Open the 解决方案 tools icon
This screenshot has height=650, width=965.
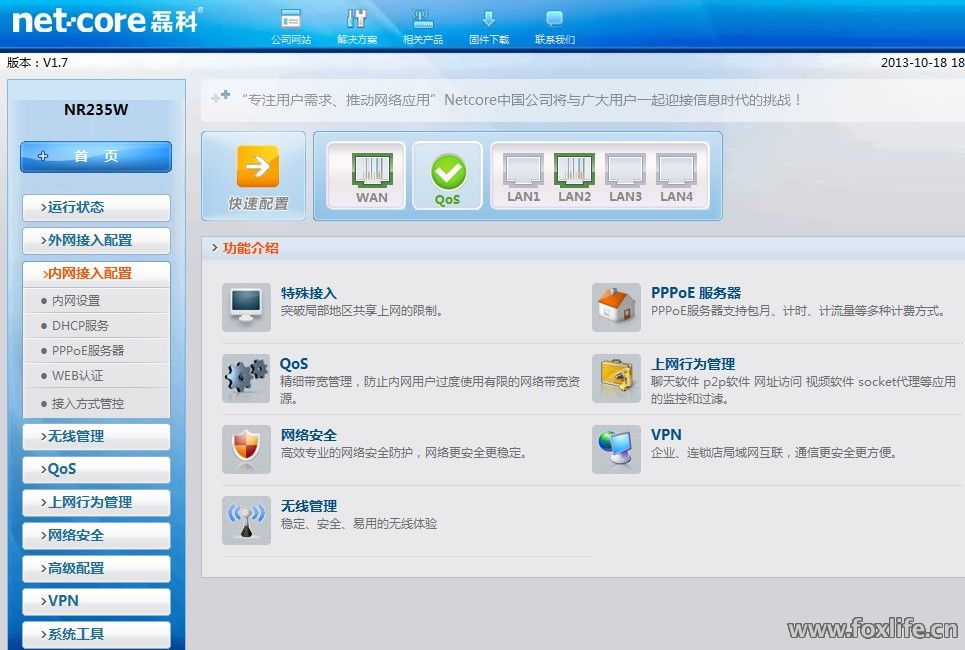(x=357, y=19)
